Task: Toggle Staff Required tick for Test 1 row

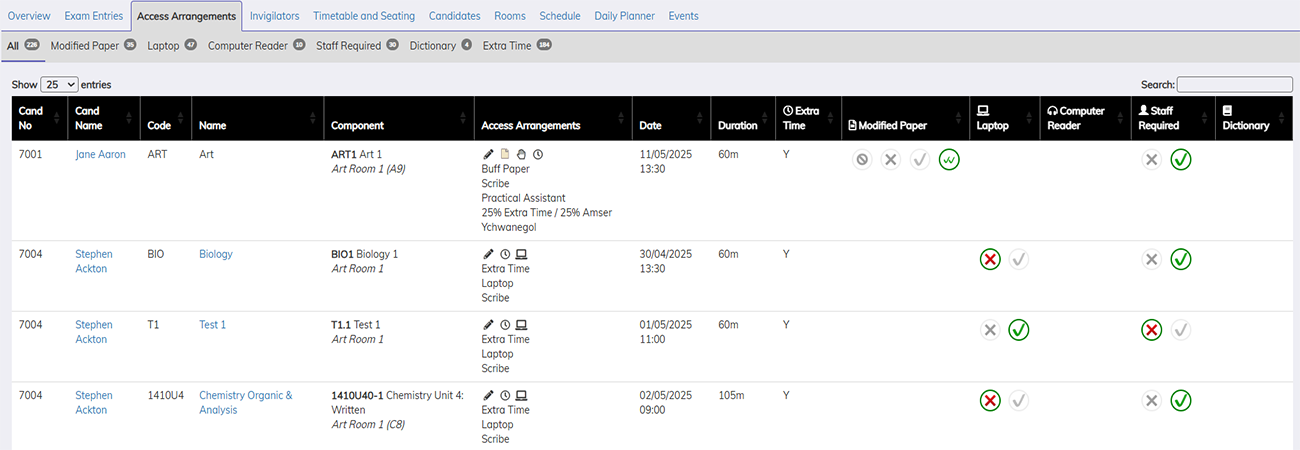Action: click(x=1181, y=330)
